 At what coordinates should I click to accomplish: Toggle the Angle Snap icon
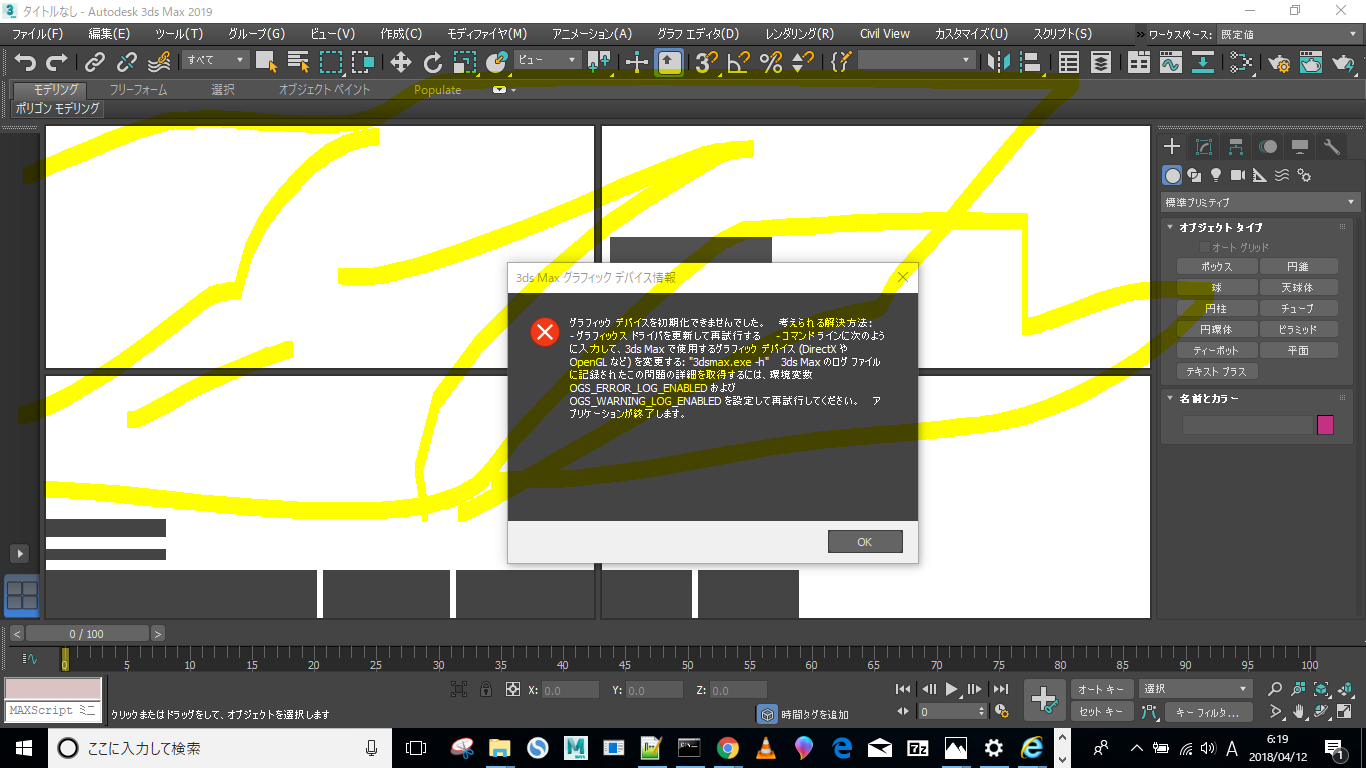739,62
